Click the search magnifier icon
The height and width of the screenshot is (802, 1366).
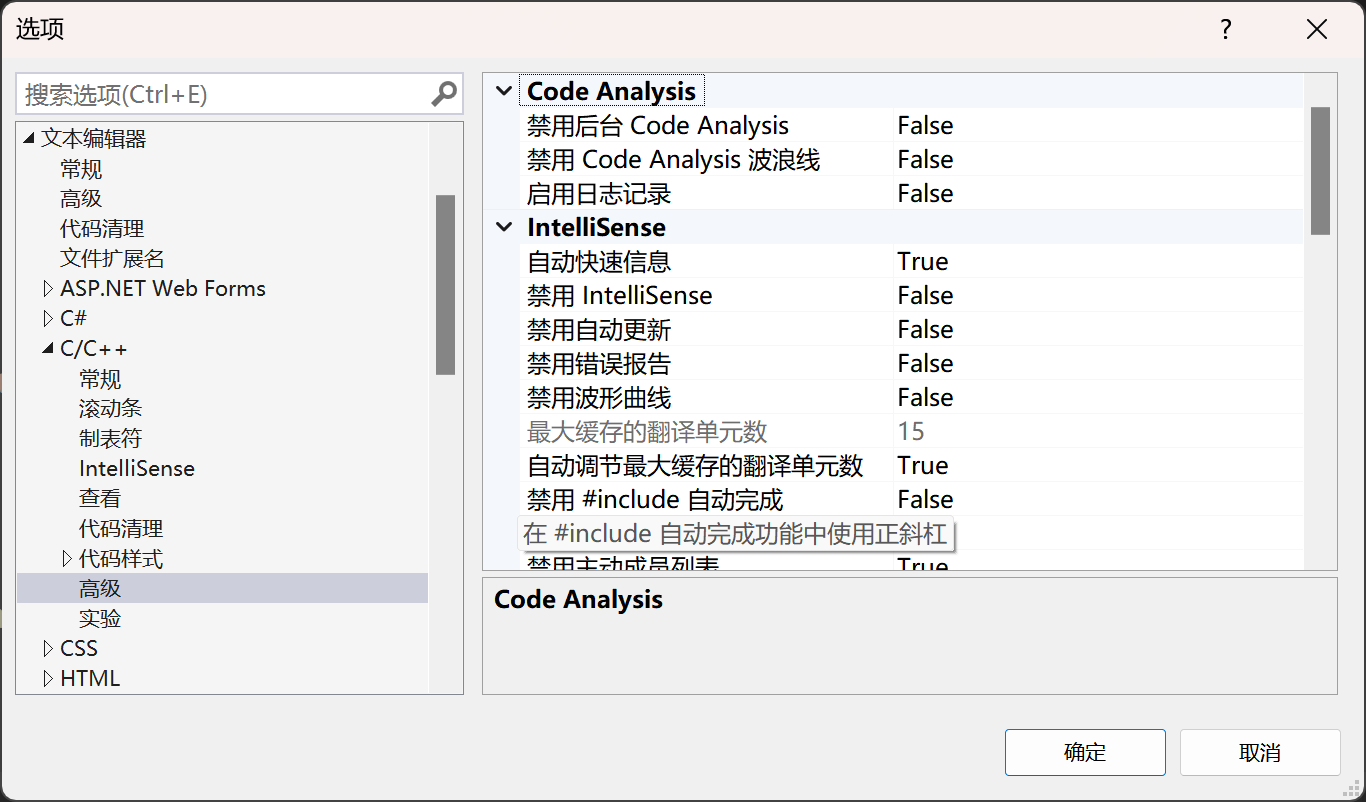point(443,94)
